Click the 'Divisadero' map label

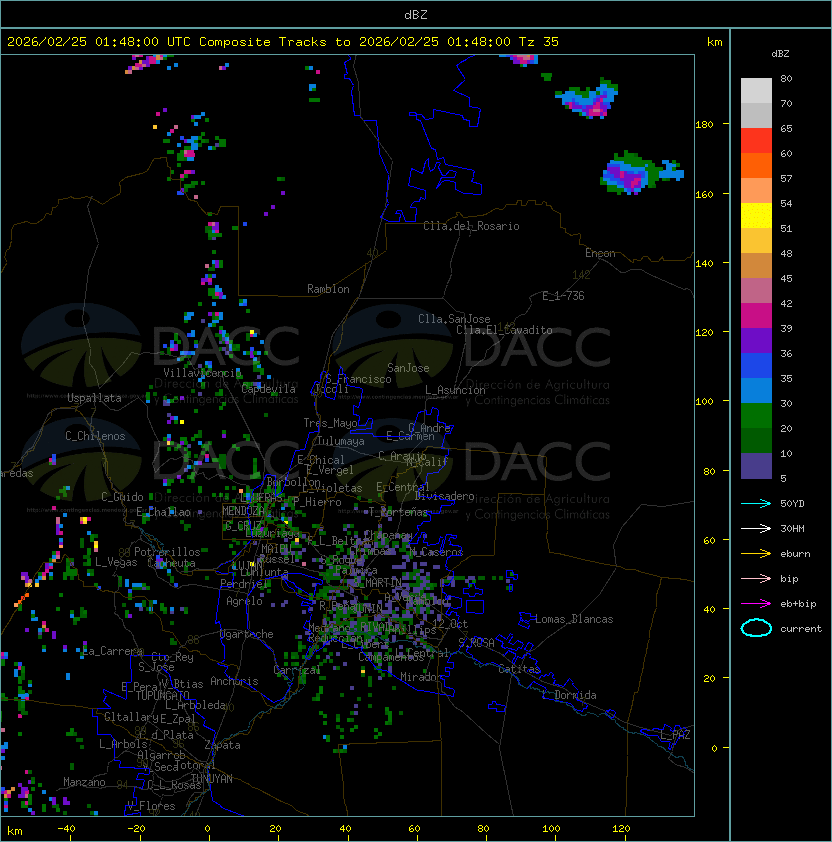(444, 496)
